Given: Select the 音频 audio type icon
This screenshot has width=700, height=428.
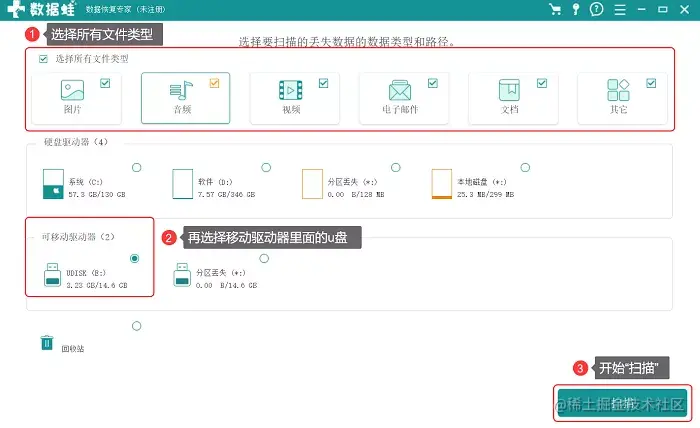Looking at the screenshot, I should pyautogui.click(x=181, y=91).
